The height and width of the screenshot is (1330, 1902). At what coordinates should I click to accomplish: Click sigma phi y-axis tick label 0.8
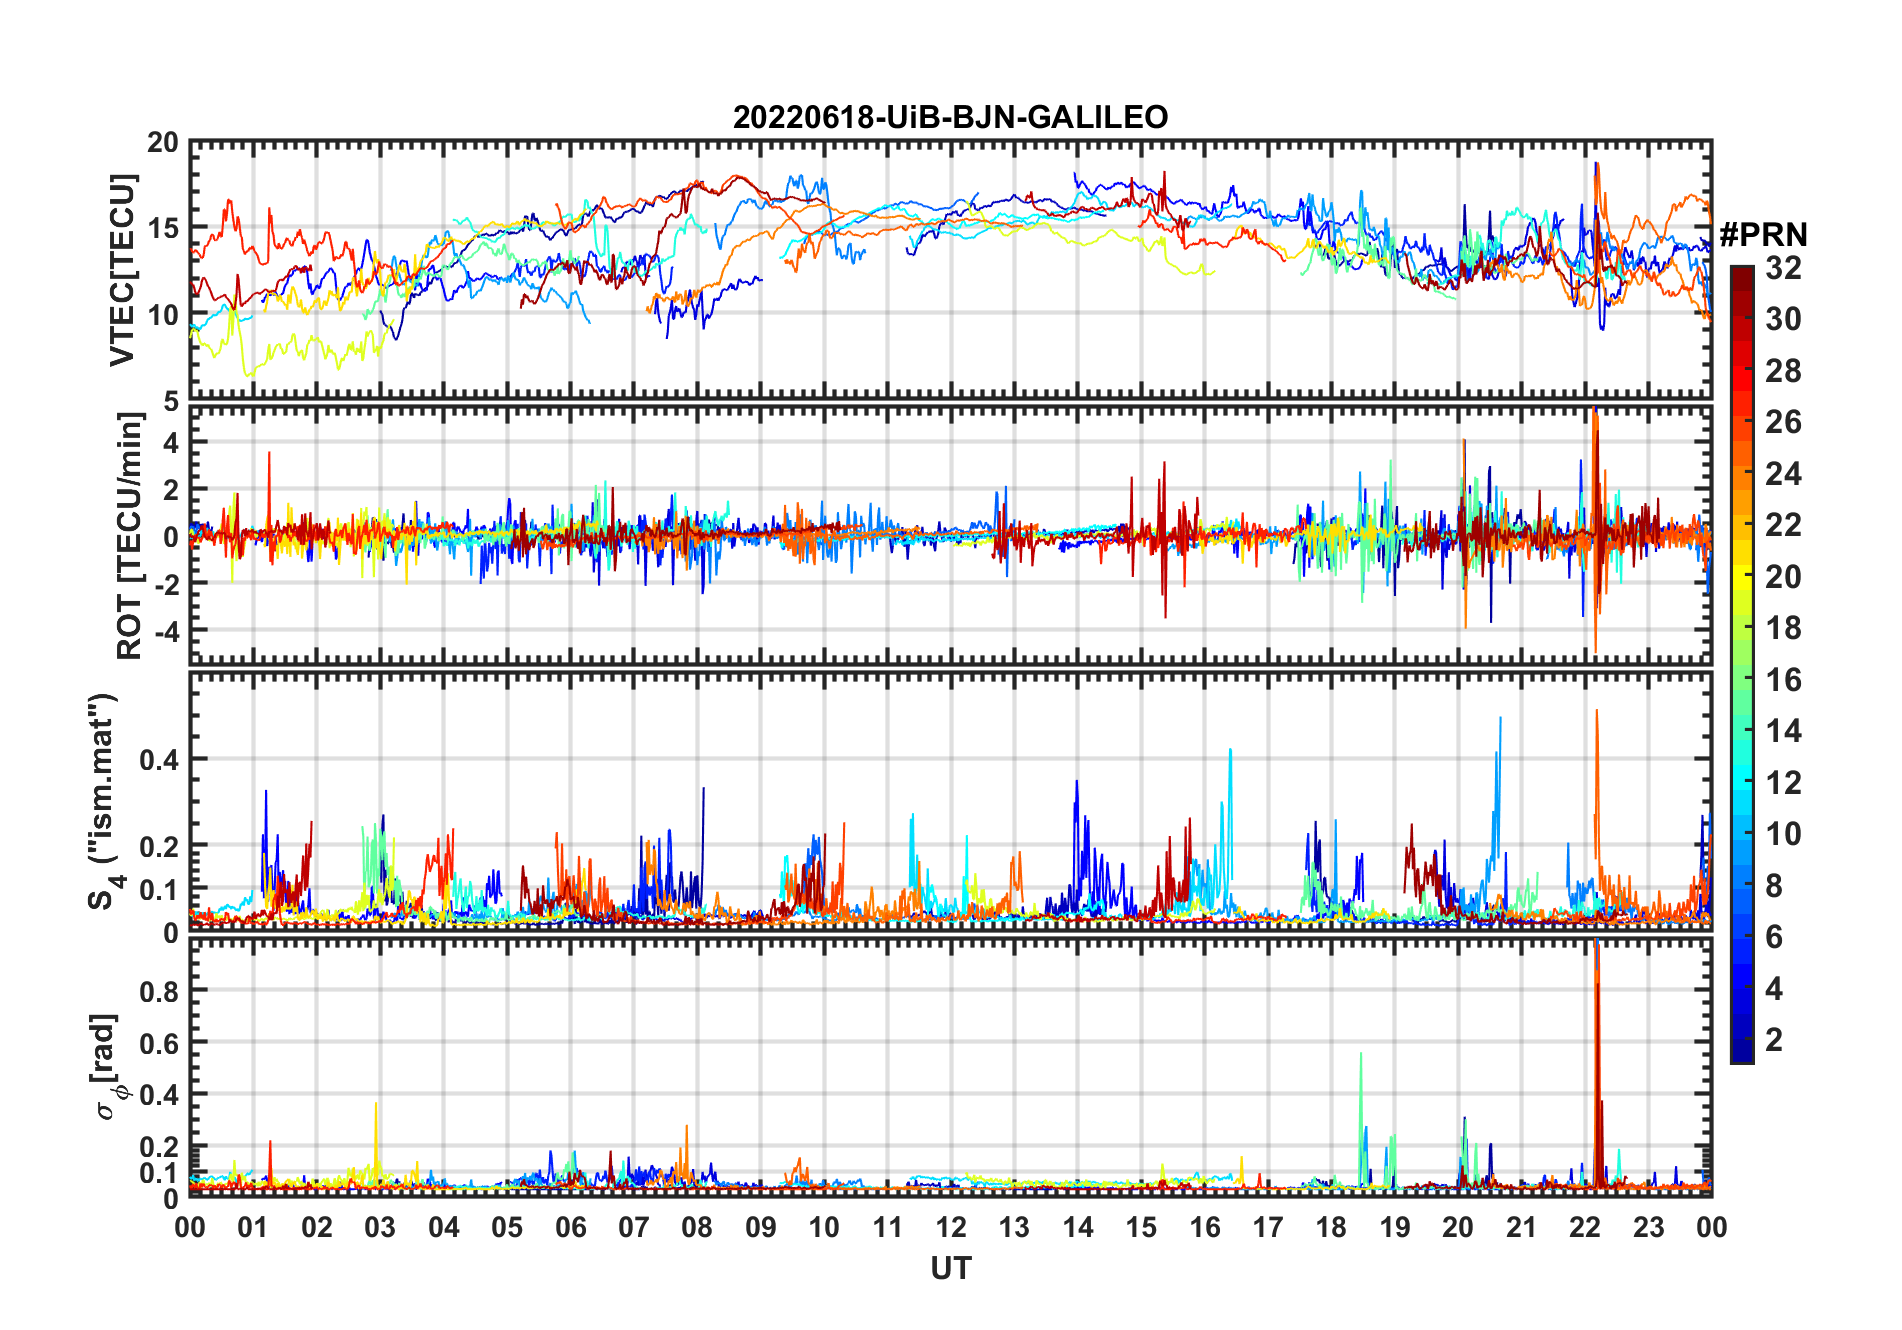(x=159, y=991)
